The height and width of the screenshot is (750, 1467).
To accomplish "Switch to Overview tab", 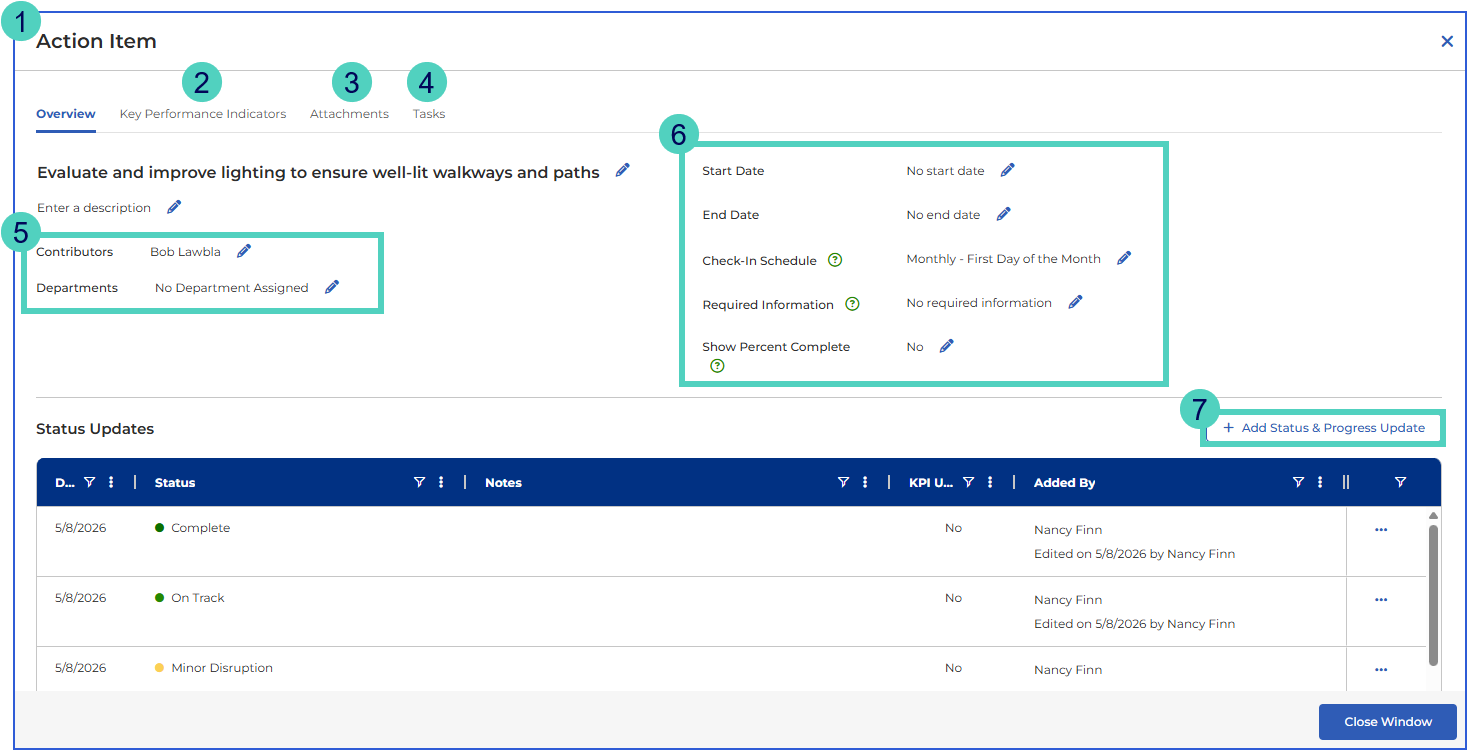I will (66, 114).
